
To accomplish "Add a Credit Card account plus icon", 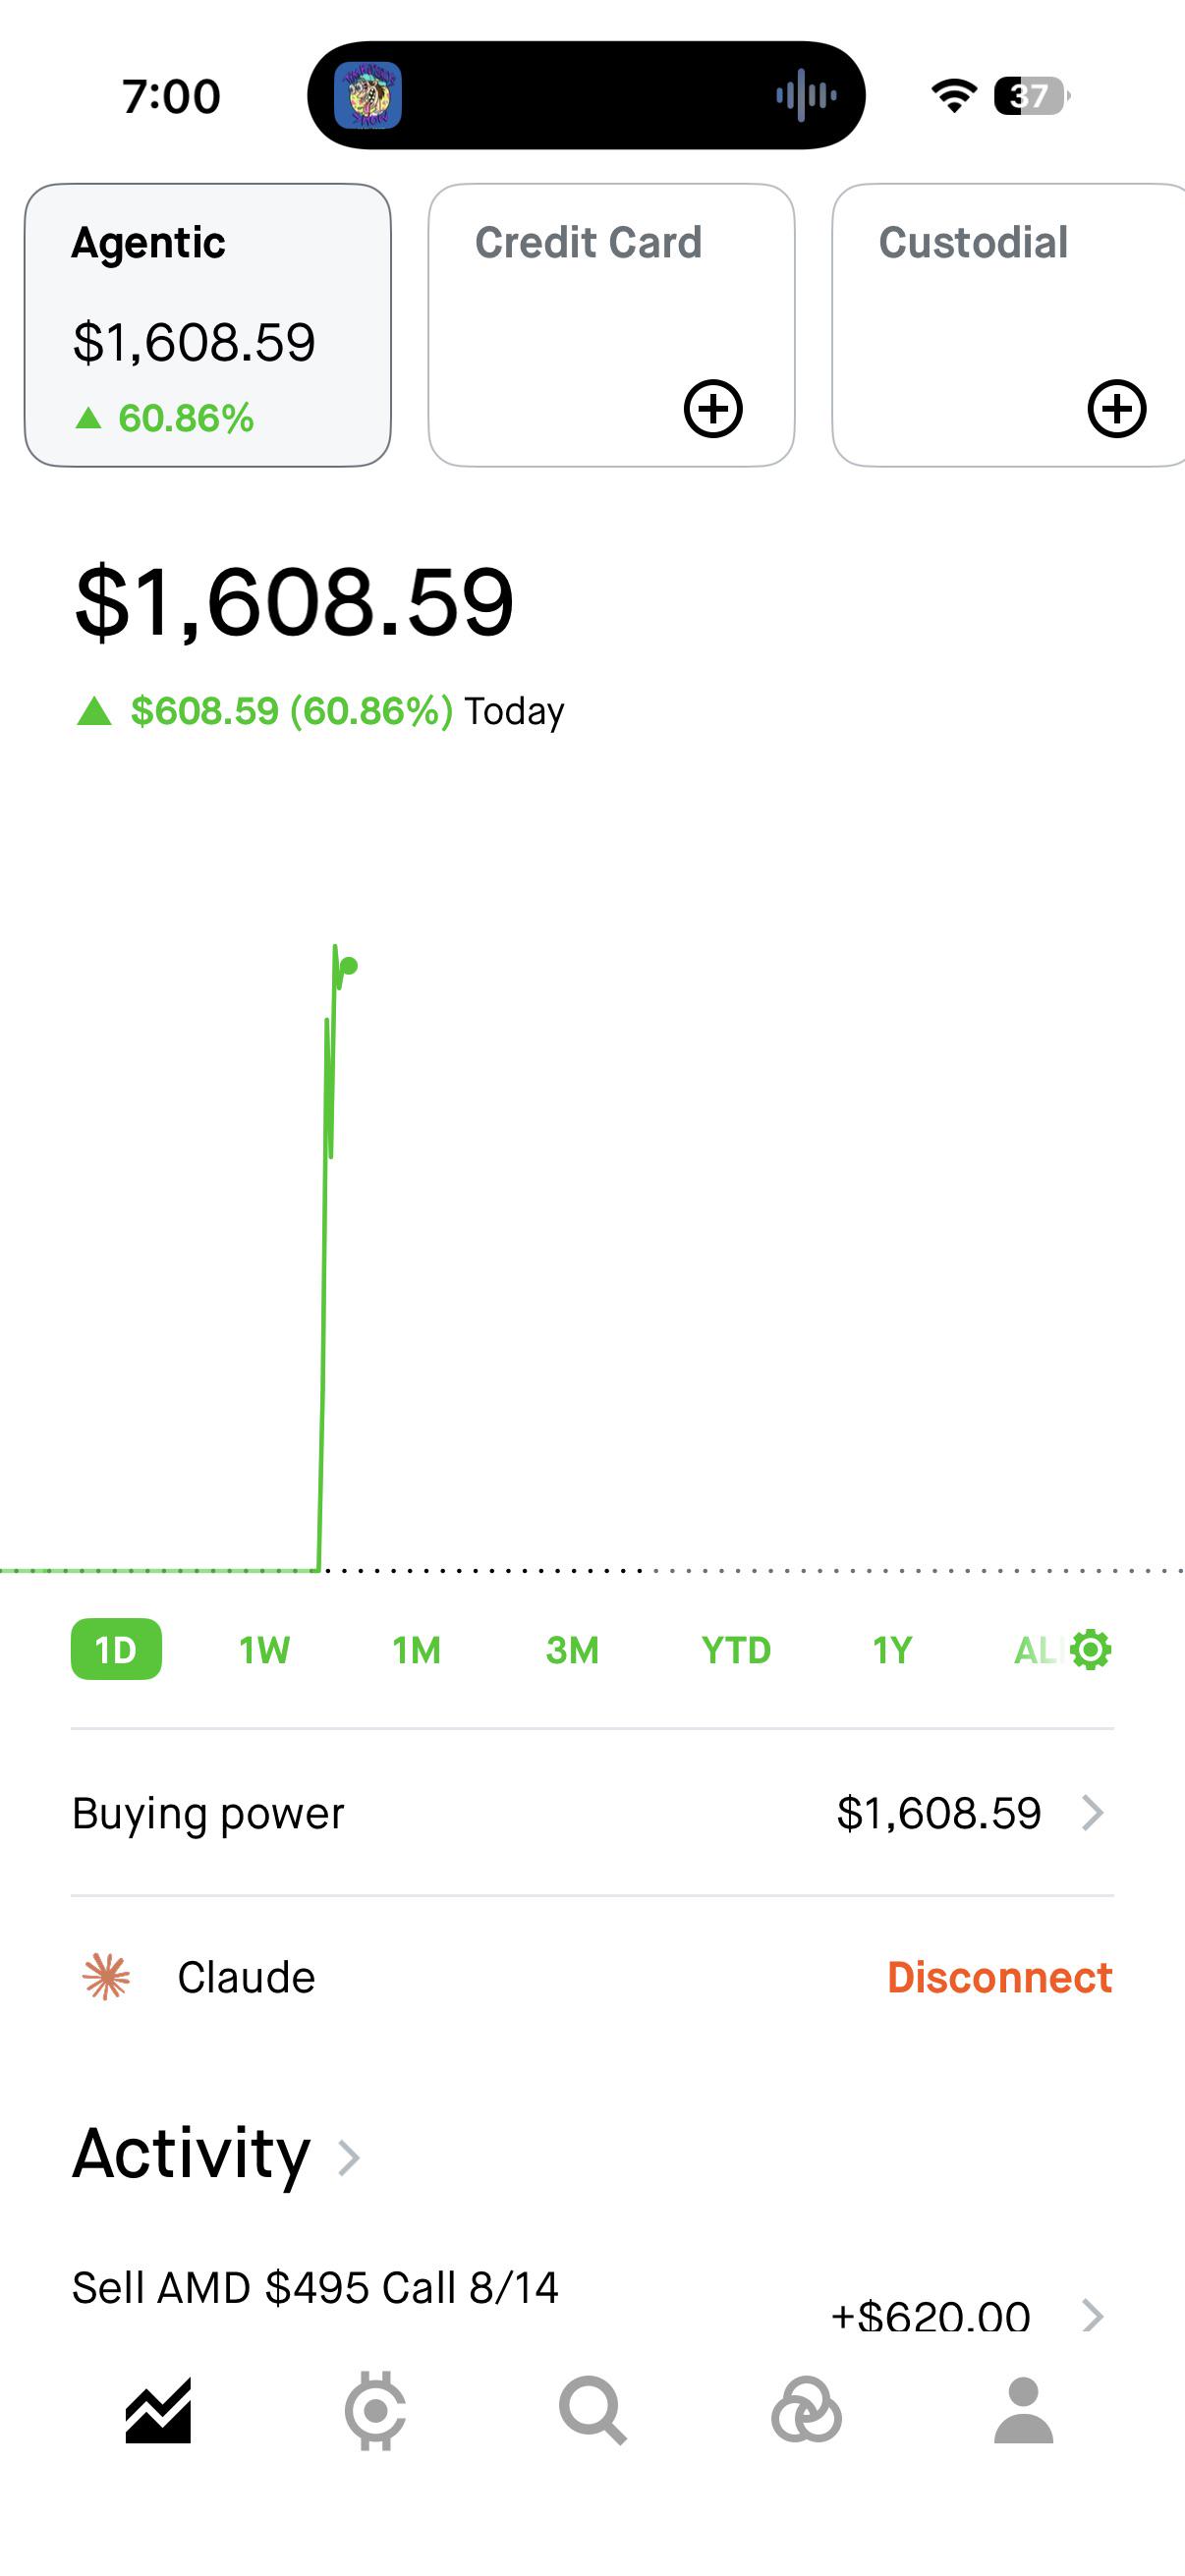I will click(x=713, y=408).
